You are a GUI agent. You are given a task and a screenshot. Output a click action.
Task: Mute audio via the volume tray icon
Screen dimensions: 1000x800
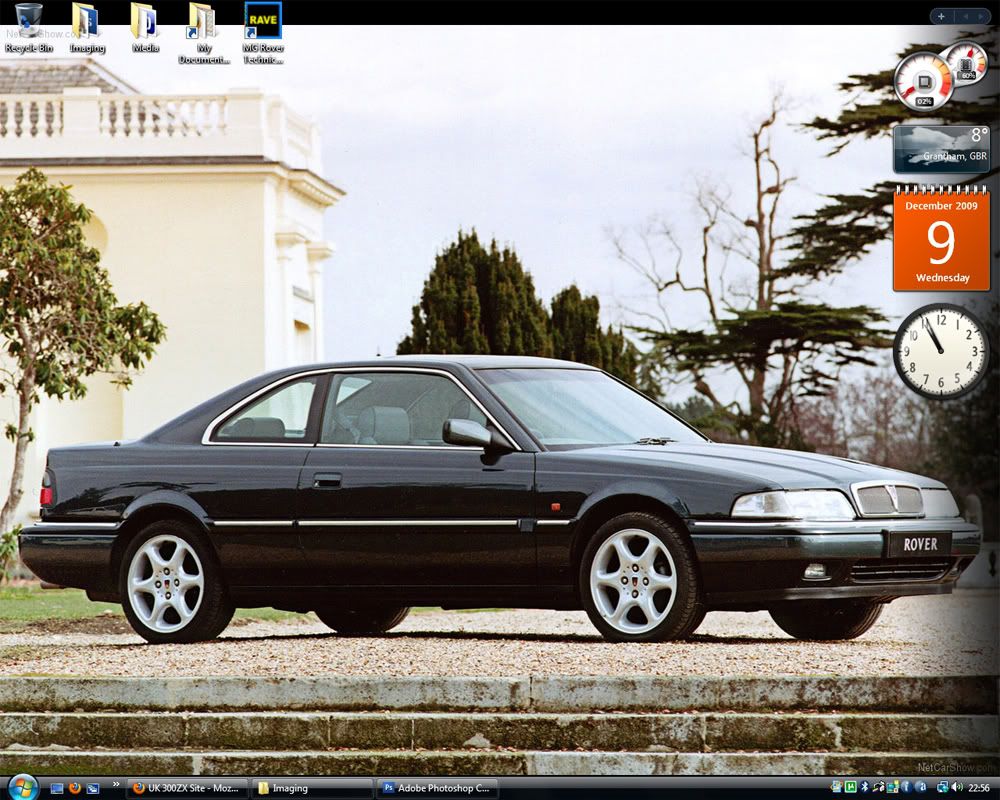coord(957,787)
